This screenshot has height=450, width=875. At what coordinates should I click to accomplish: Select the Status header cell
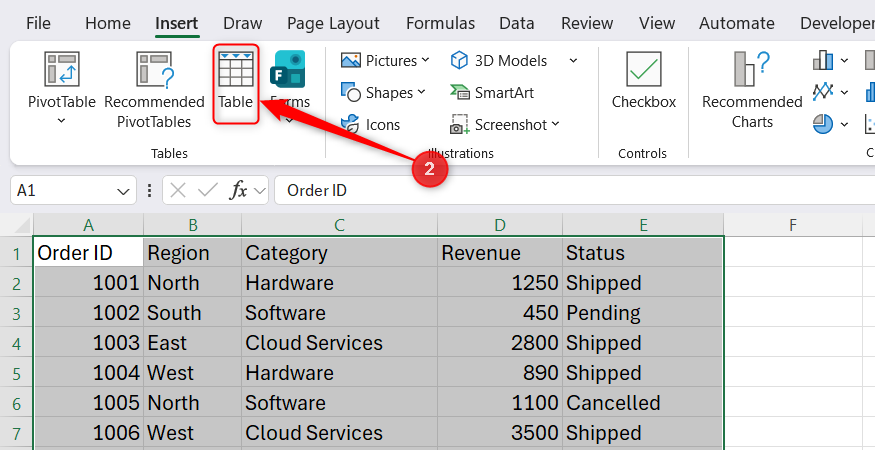click(x=643, y=252)
